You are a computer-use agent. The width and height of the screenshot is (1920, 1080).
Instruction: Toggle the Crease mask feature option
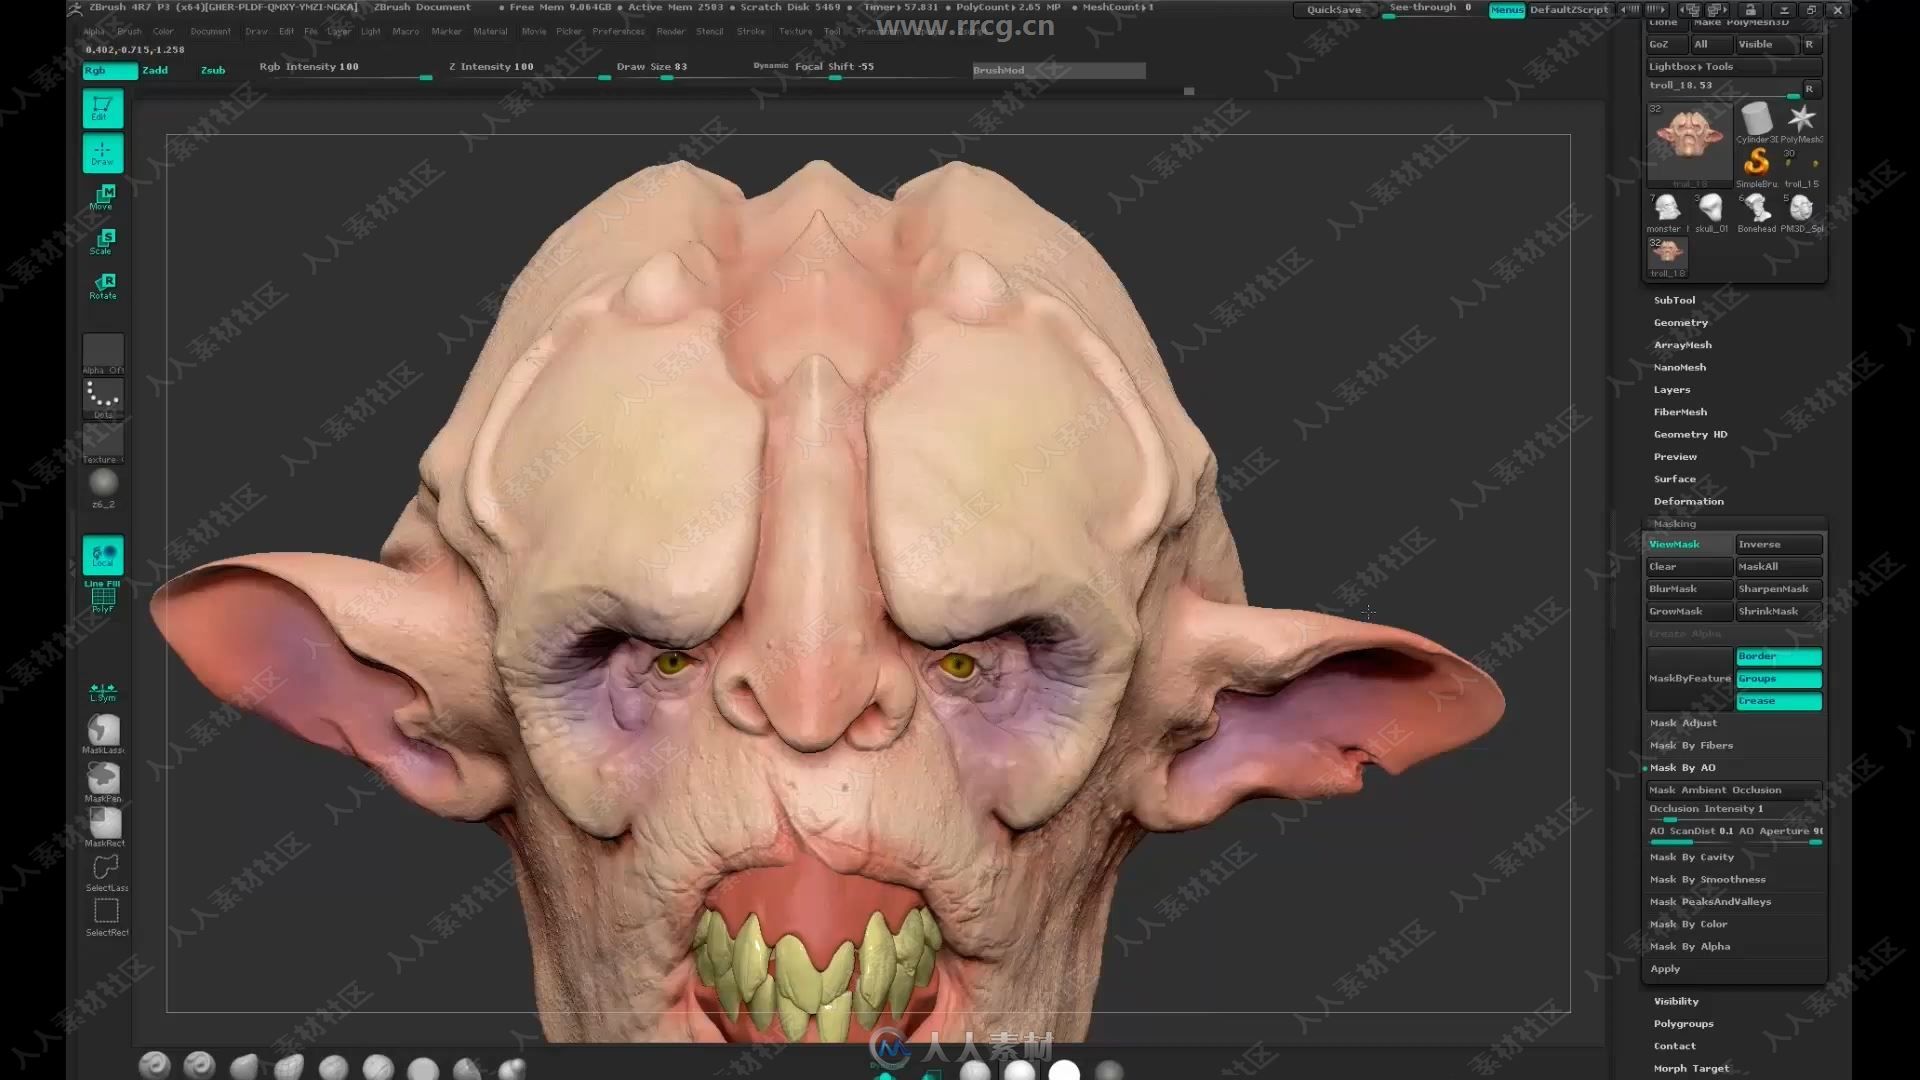pyautogui.click(x=1779, y=700)
